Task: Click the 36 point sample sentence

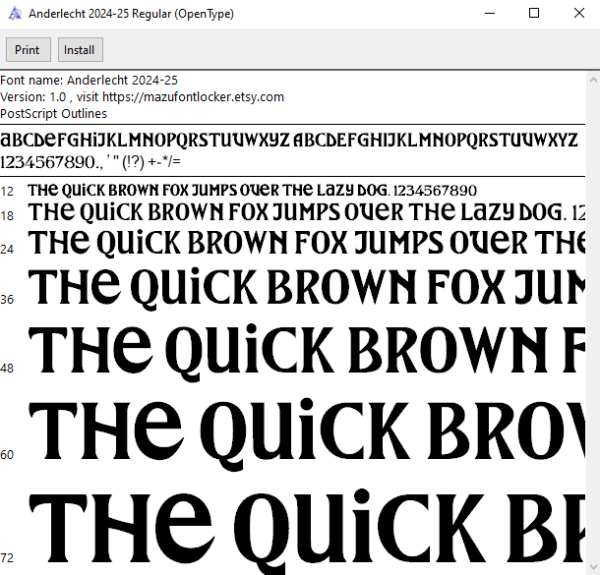Action: click(x=307, y=289)
